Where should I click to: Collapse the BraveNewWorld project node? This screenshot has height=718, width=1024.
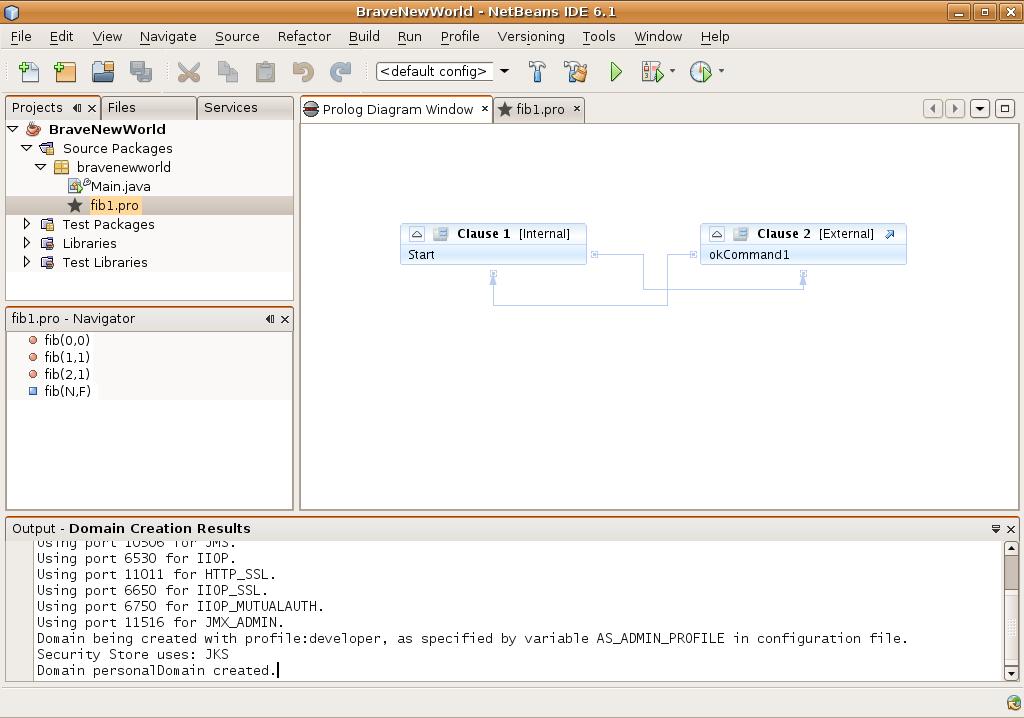[x=12, y=129]
